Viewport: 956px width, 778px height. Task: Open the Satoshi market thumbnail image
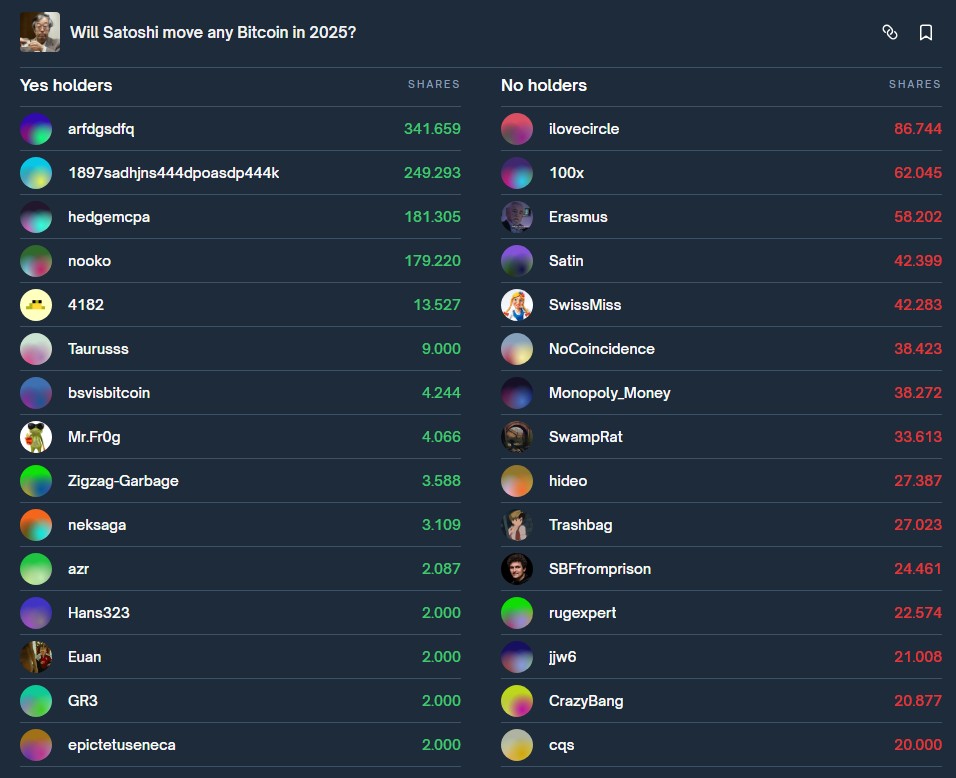(x=40, y=32)
